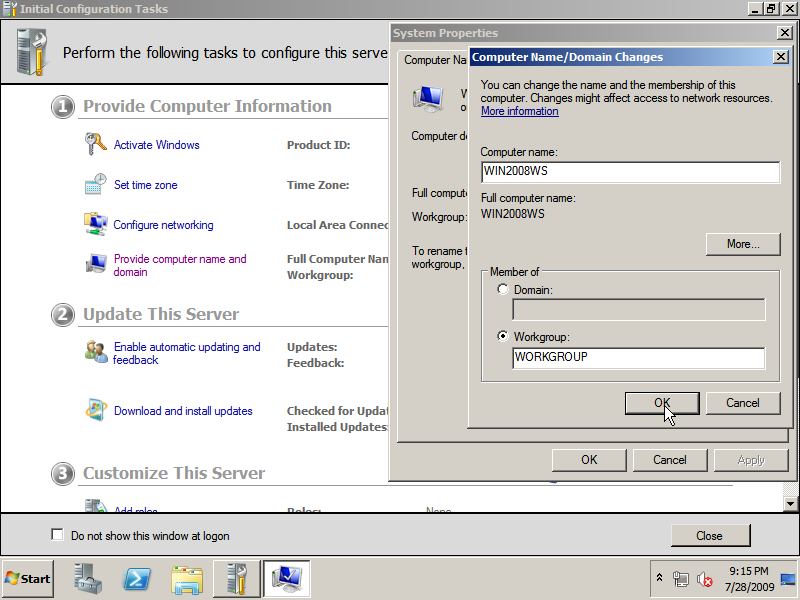Image resolution: width=800 pixels, height=600 pixels.
Task: Click the Activate Windows link
Action: 157,145
